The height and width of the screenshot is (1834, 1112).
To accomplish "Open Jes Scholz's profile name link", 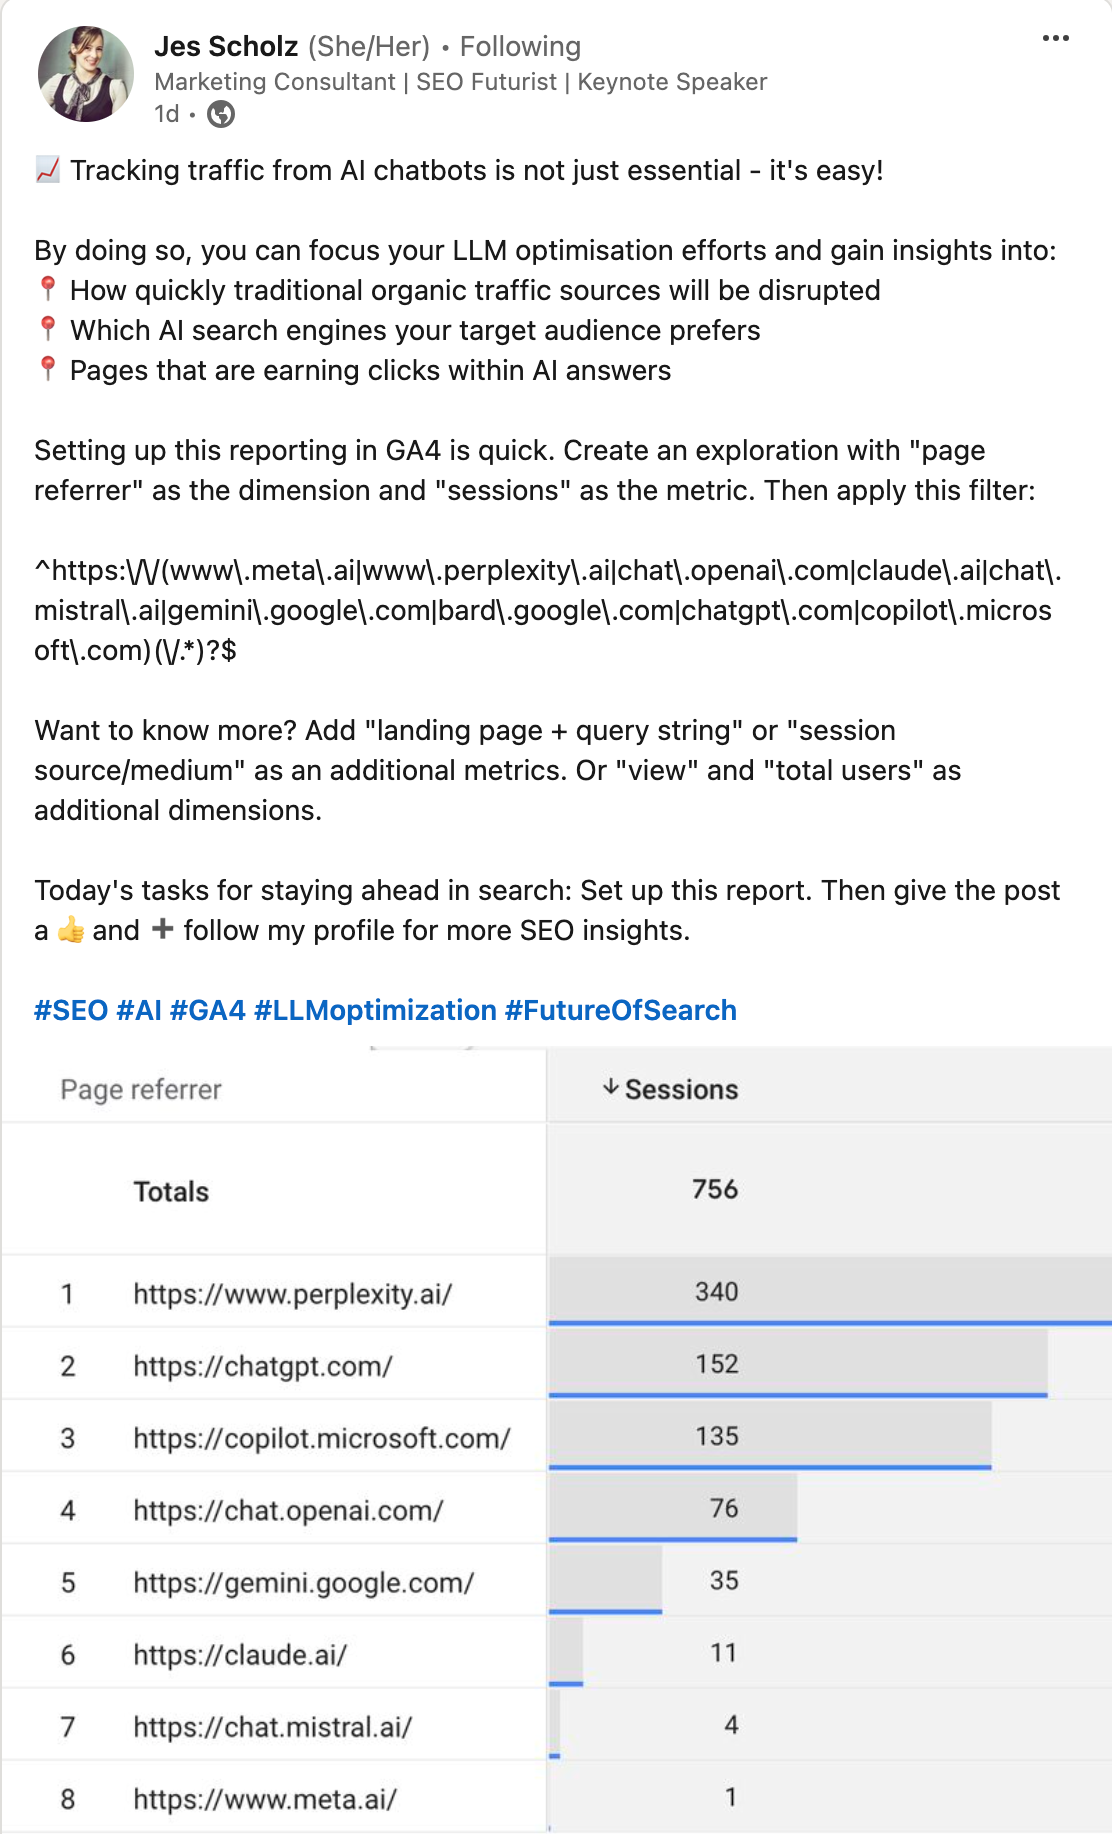I will pos(226,47).
